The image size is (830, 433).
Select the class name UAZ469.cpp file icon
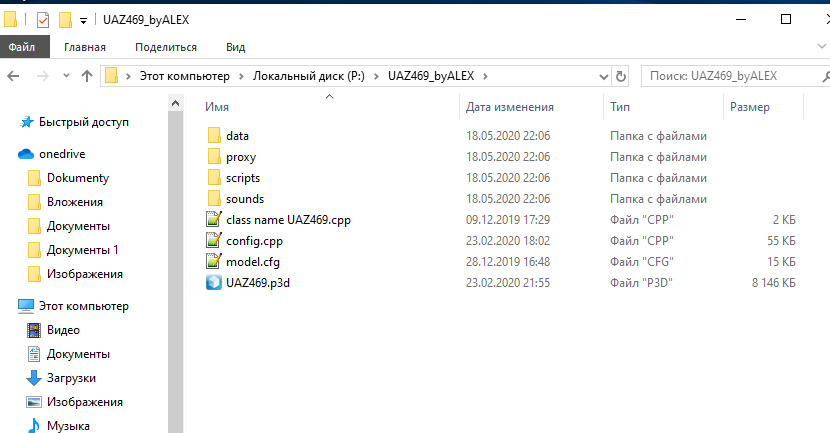point(214,219)
